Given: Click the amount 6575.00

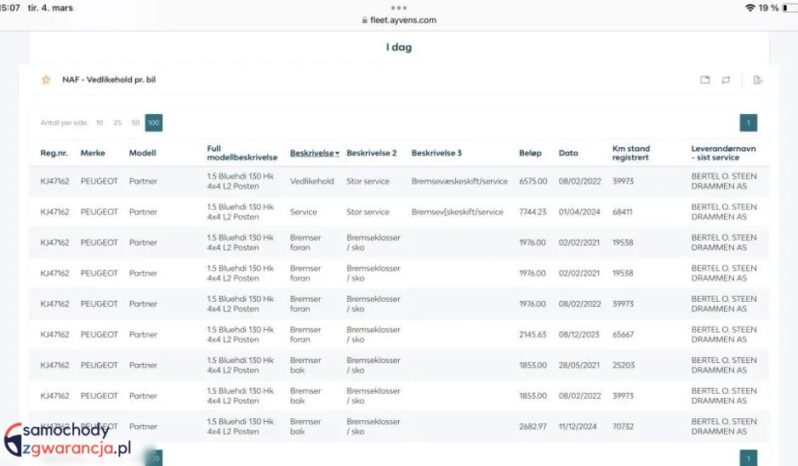Looking at the screenshot, I should (533, 181).
